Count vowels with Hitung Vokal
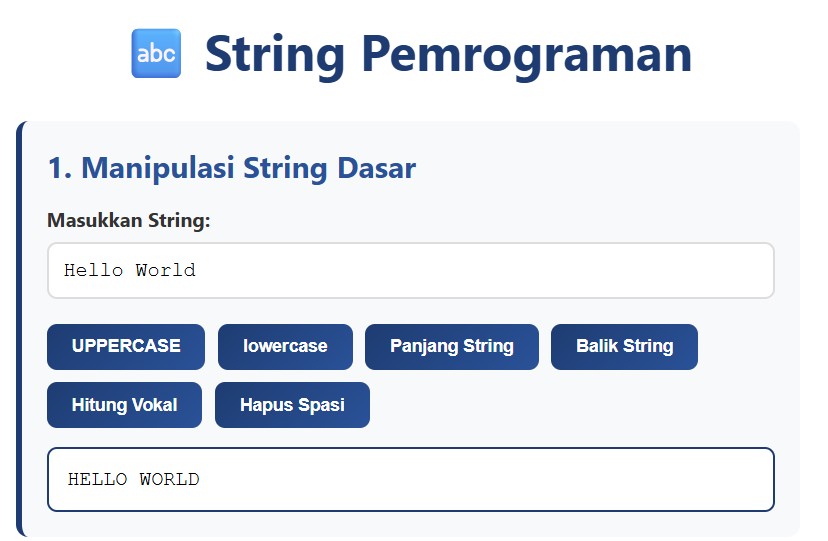Viewport: 828px width, 541px height. coord(124,405)
